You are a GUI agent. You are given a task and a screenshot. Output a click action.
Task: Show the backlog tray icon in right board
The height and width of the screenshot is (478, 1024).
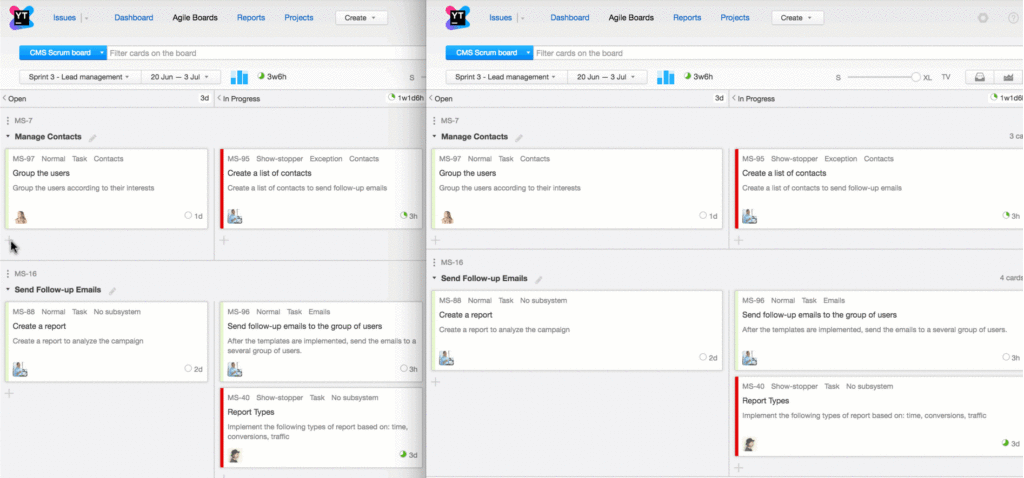point(980,77)
